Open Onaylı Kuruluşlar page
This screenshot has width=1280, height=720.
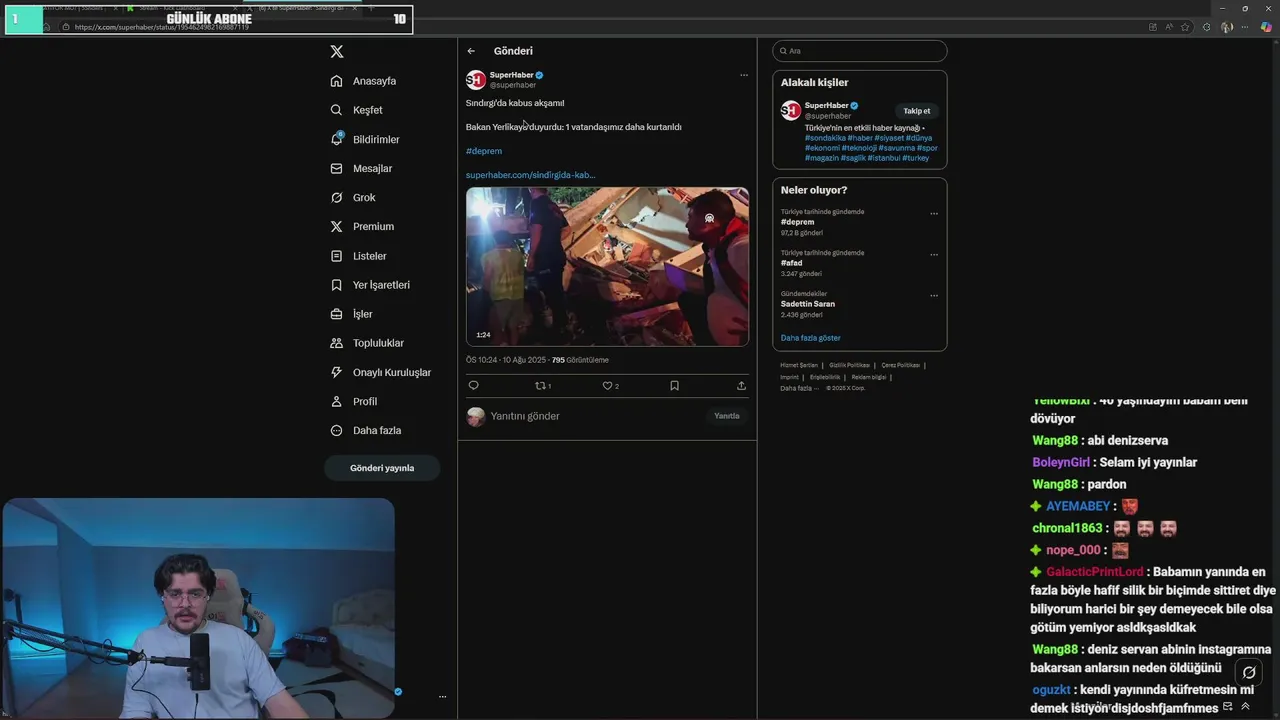pyautogui.click(x=381, y=372)
